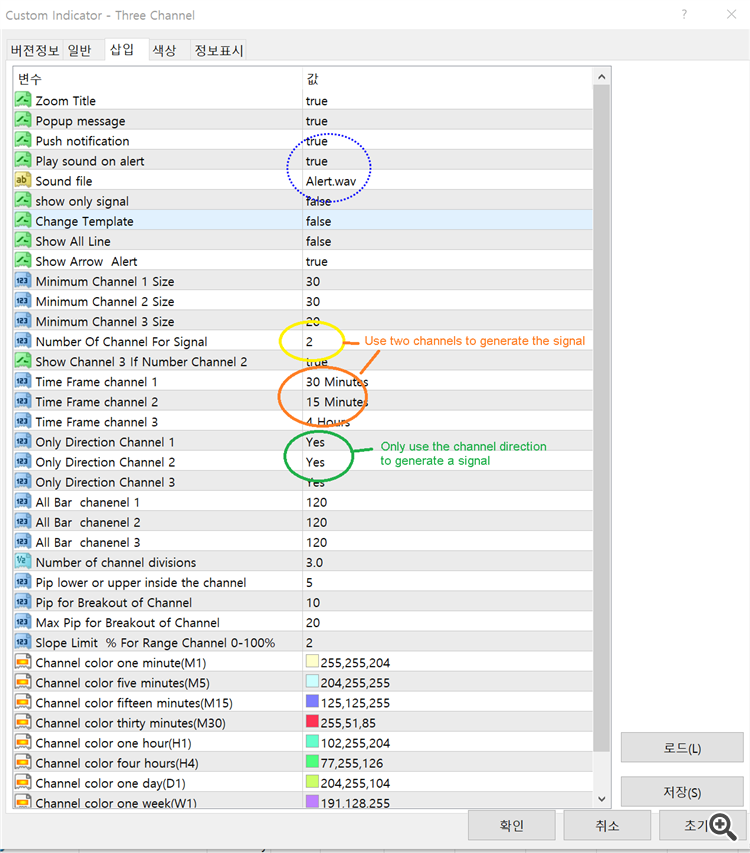Click the 저장(S) save button
Viewport: 750px width, 853px height.
(682, 792)
